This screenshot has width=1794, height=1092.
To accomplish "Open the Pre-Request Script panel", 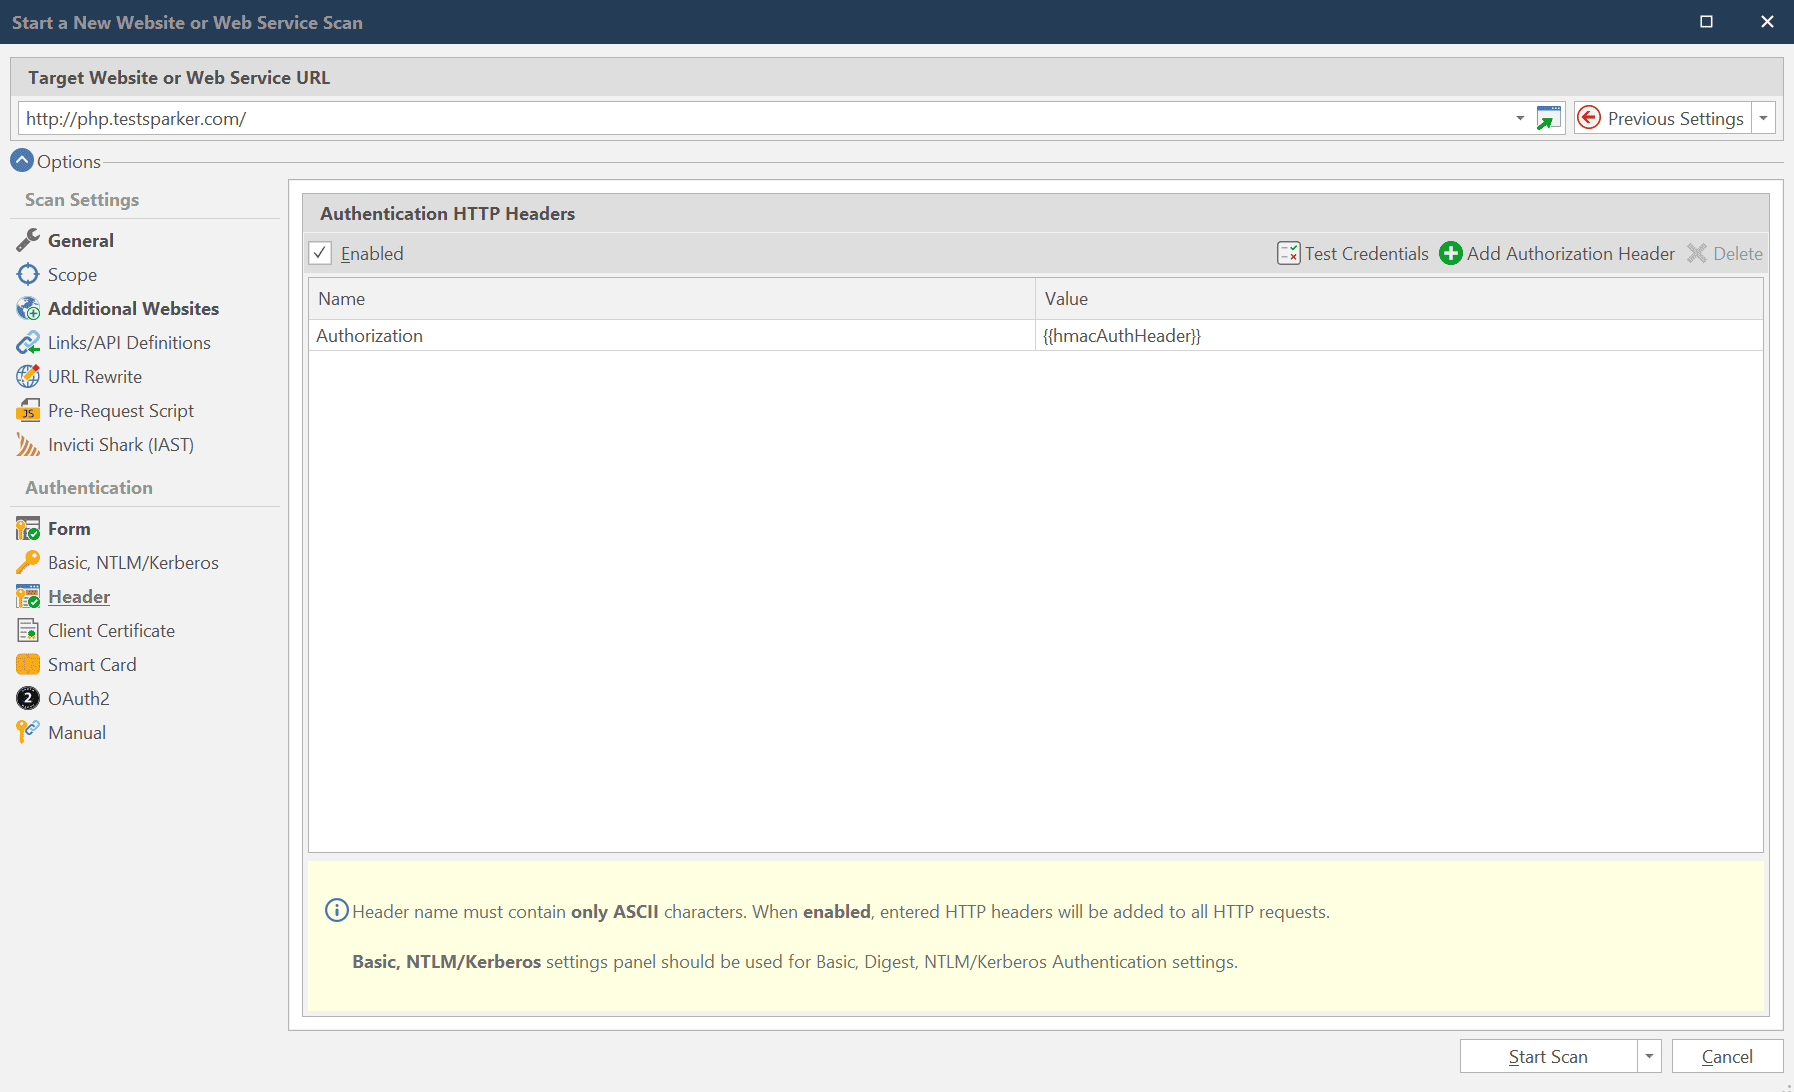I will [x=121, y=410].
